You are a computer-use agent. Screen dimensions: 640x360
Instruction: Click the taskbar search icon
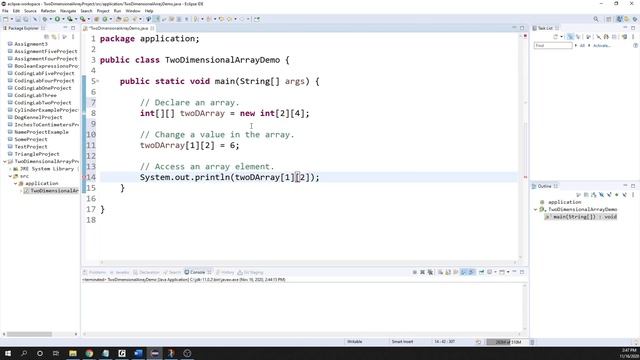click(24, 353)
